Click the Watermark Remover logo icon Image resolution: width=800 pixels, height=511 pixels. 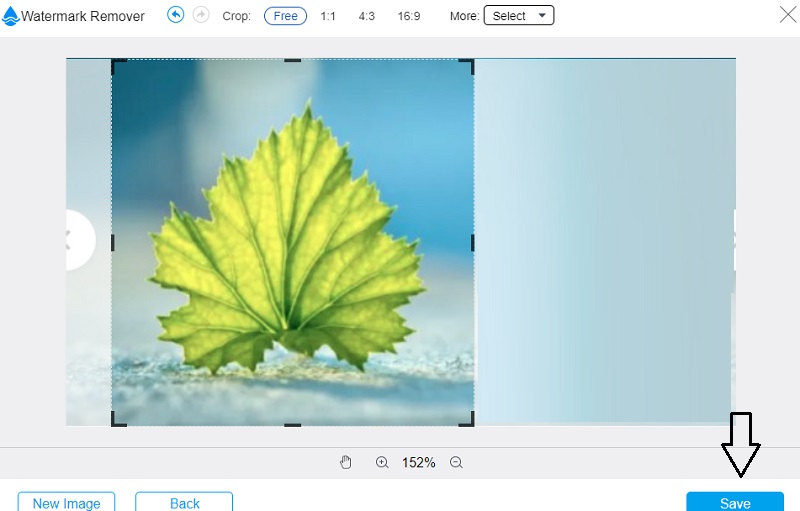pos(11,16)
